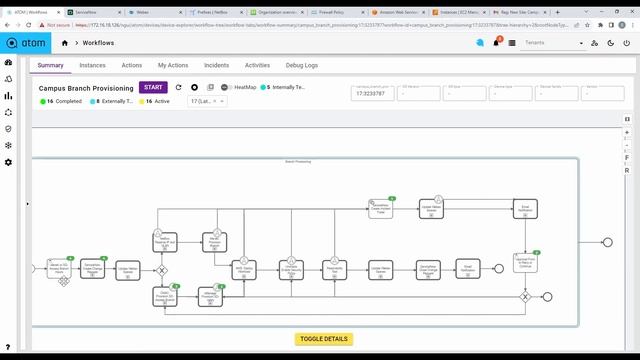Switch to the ServiceNow browser tab
The height and width of the screenshot is (360, 640).
95,12
